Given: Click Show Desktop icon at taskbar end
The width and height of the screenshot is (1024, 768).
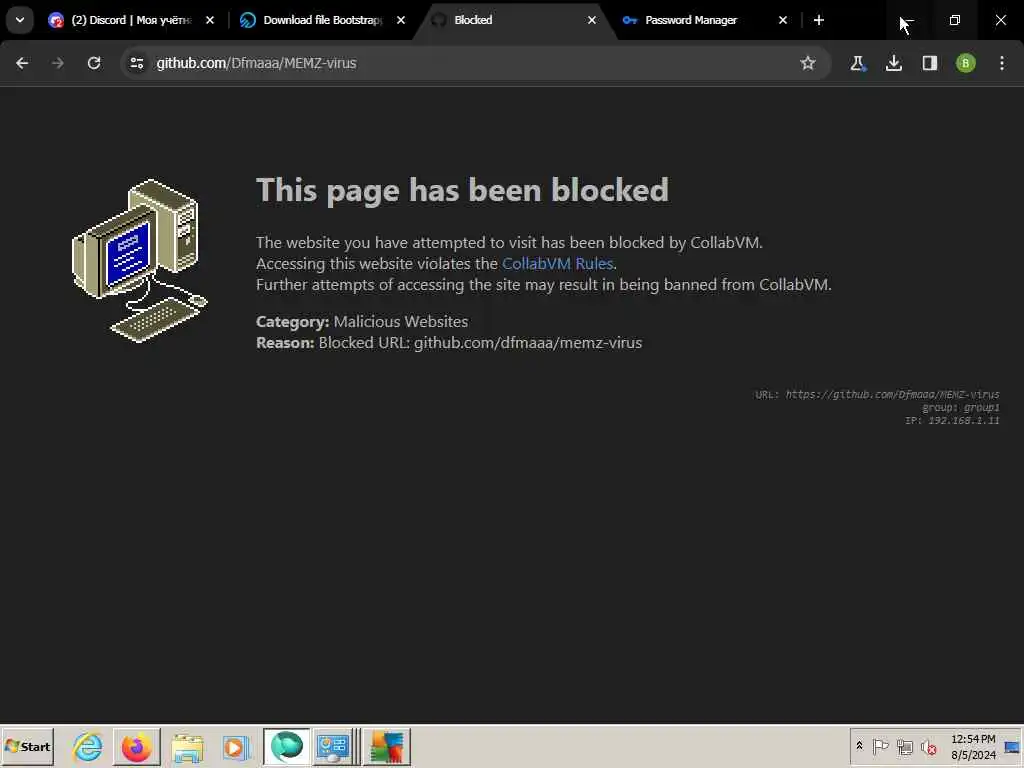Looking at the screenshot, I should [x=1013, y=746].
